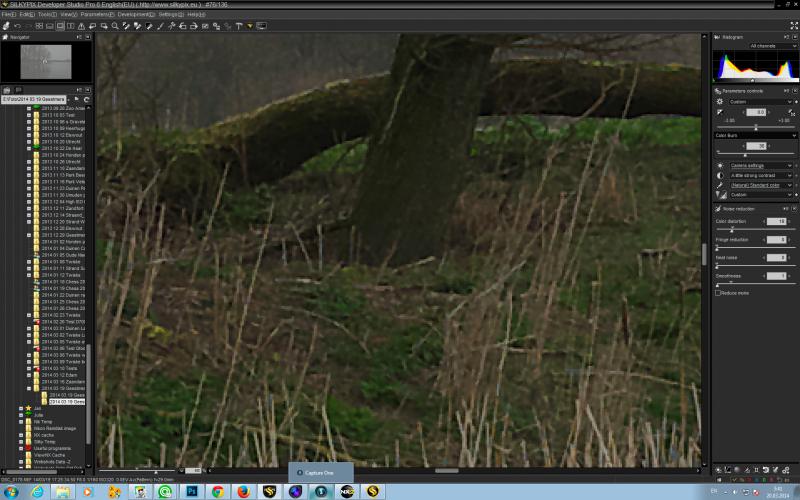800x500 pixels.
Task: Enable the Reduce moire checkbox
Action: pos(718,293)
